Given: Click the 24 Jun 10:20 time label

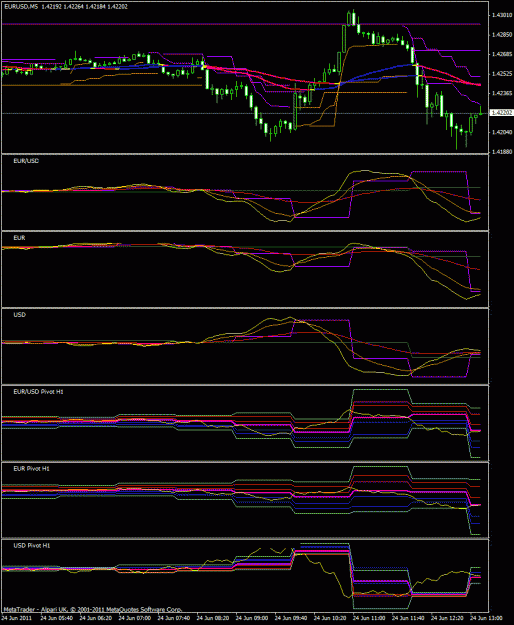Looking at the screenshot, I should (330, 618).
